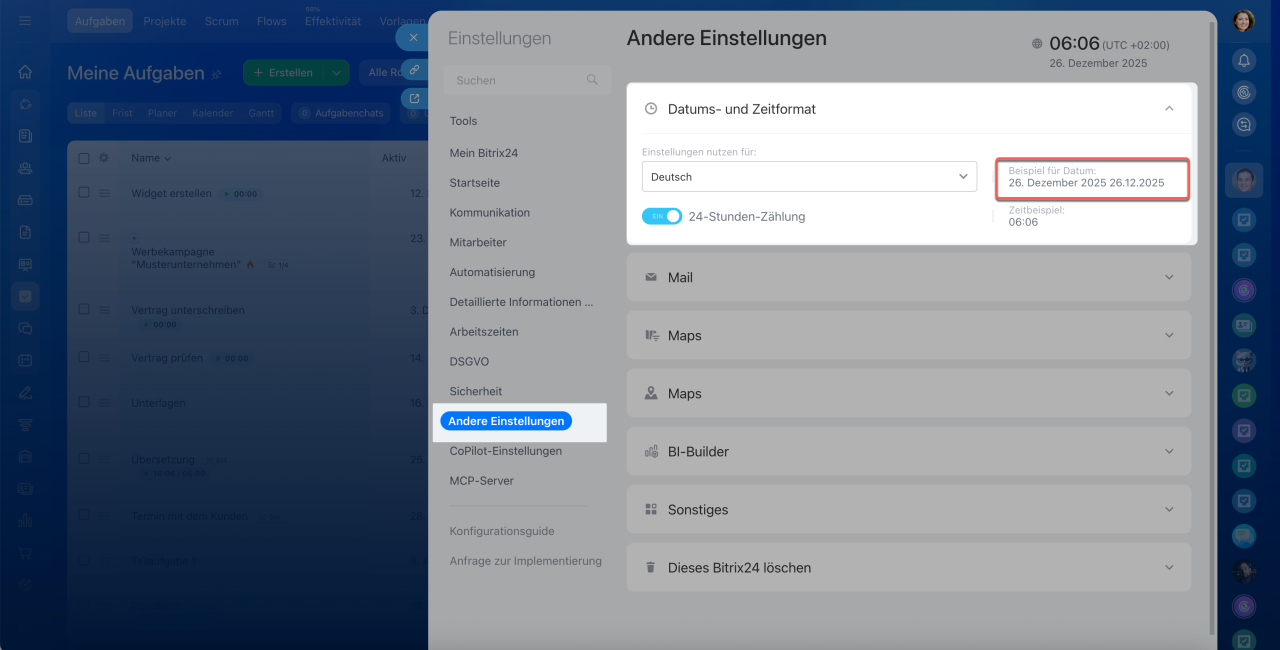Open the bar chart icon in left sidebar
Viewport: 1280px width, 650px height.
[25, 520]
